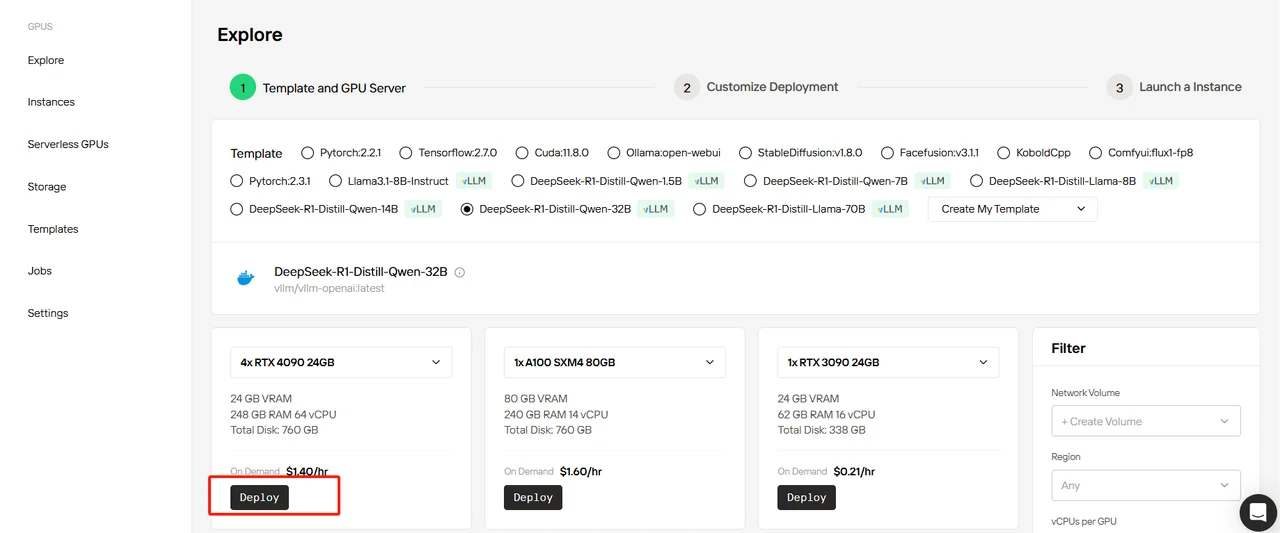Open the Region Any dropdown
Image resolution: width=1280 pixels, height=533 pixels.
[1146, 485]
